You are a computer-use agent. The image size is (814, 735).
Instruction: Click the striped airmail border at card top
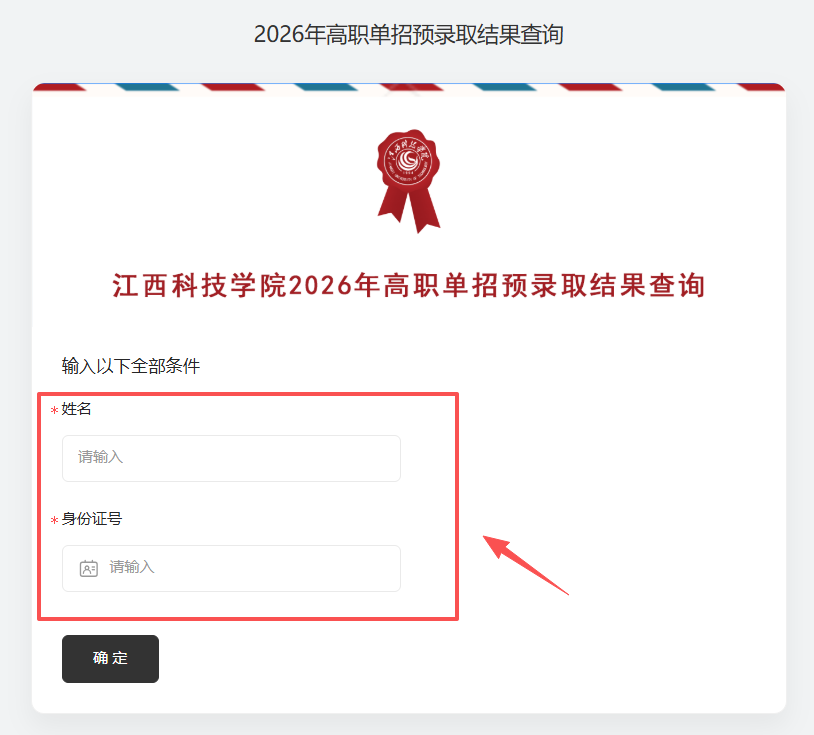409,87
